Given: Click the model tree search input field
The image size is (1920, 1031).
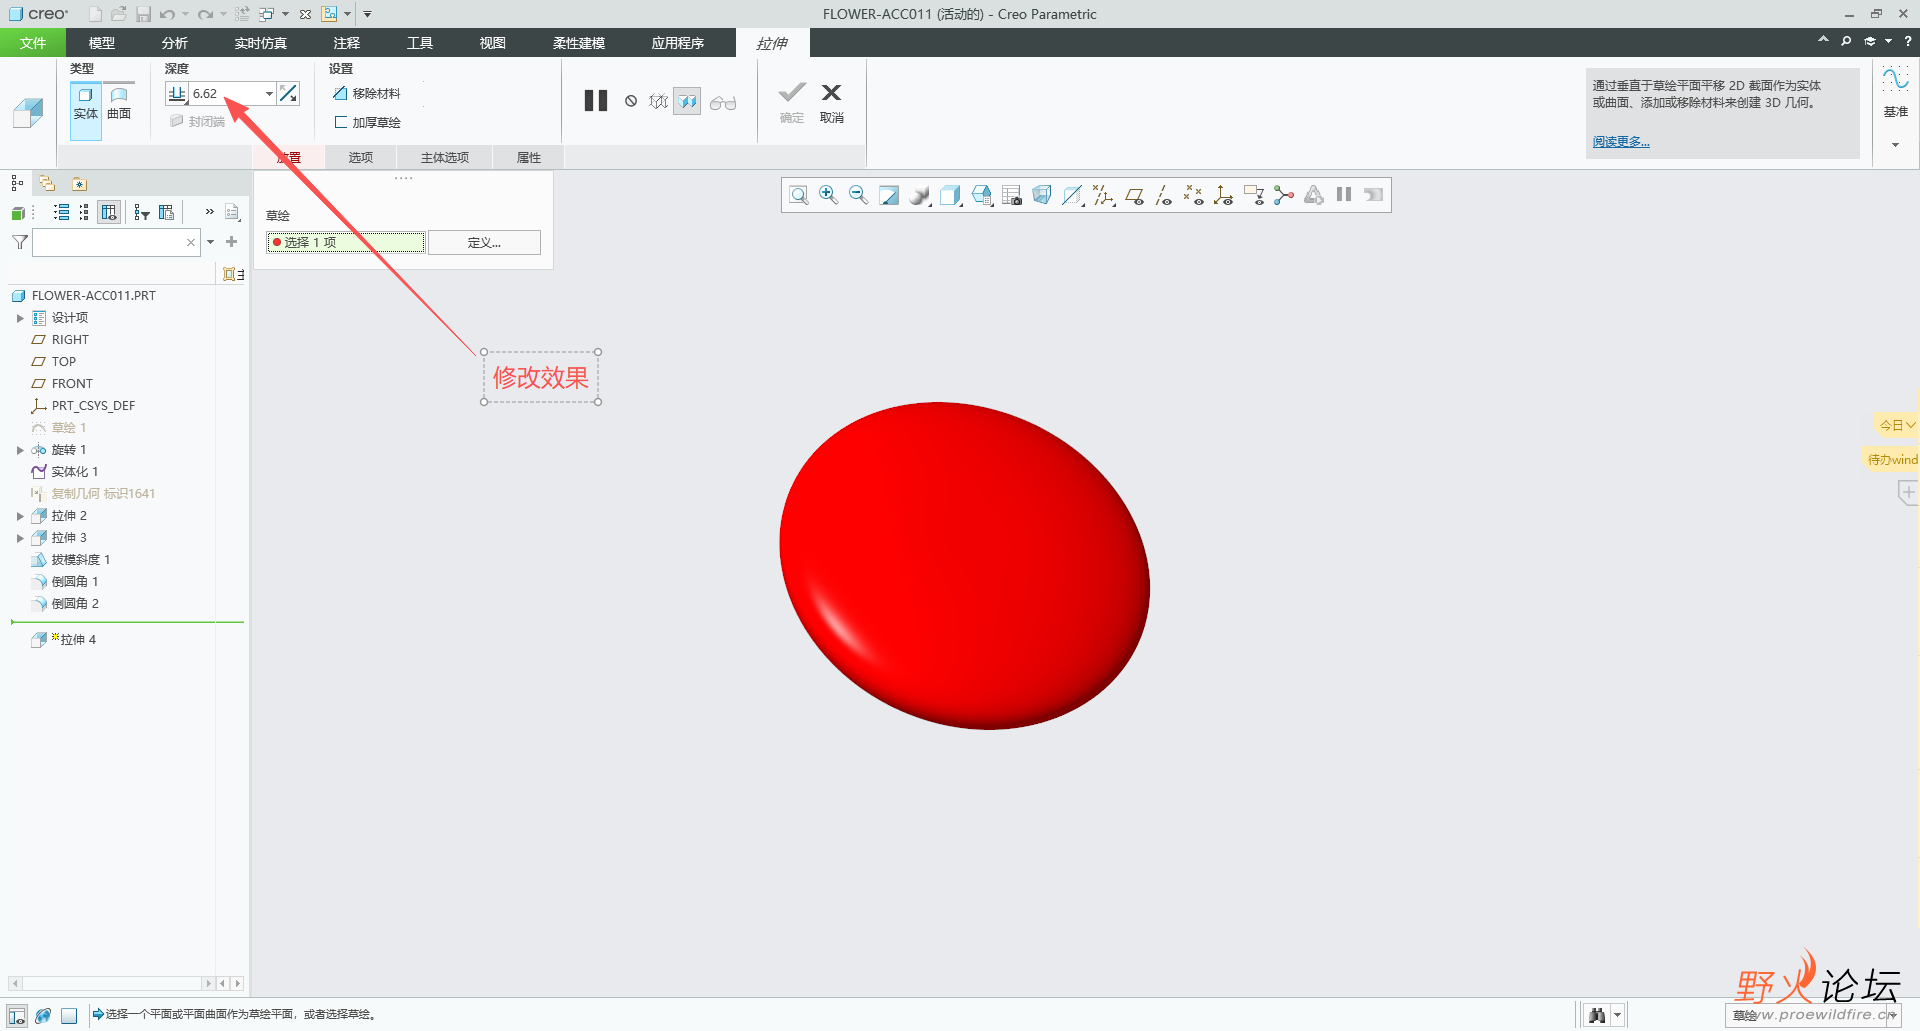Looking at the screenshot, I should 108,242.
